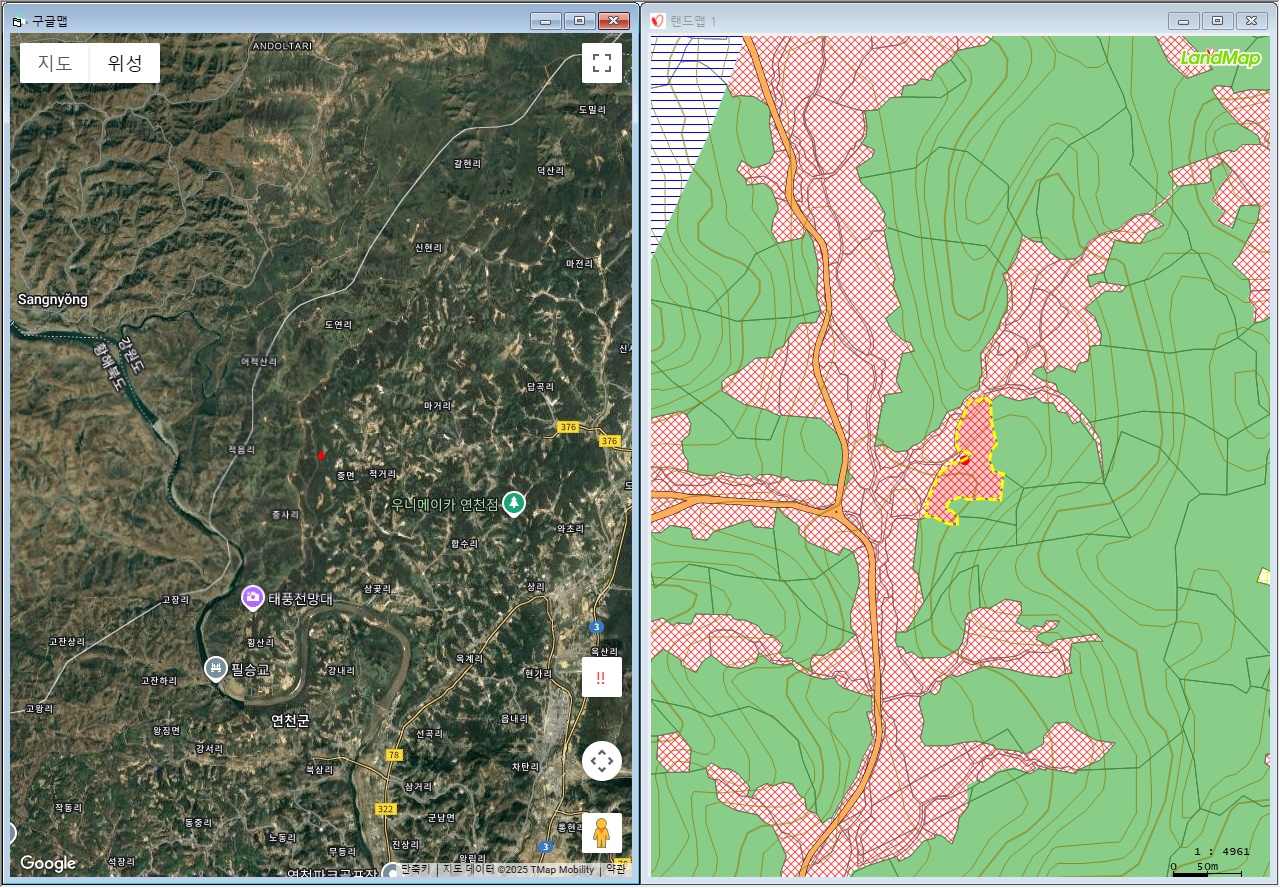The image size is (1280, 888).
Task: Click the red dot inside highlighted parcel
Action: point(965,461)
